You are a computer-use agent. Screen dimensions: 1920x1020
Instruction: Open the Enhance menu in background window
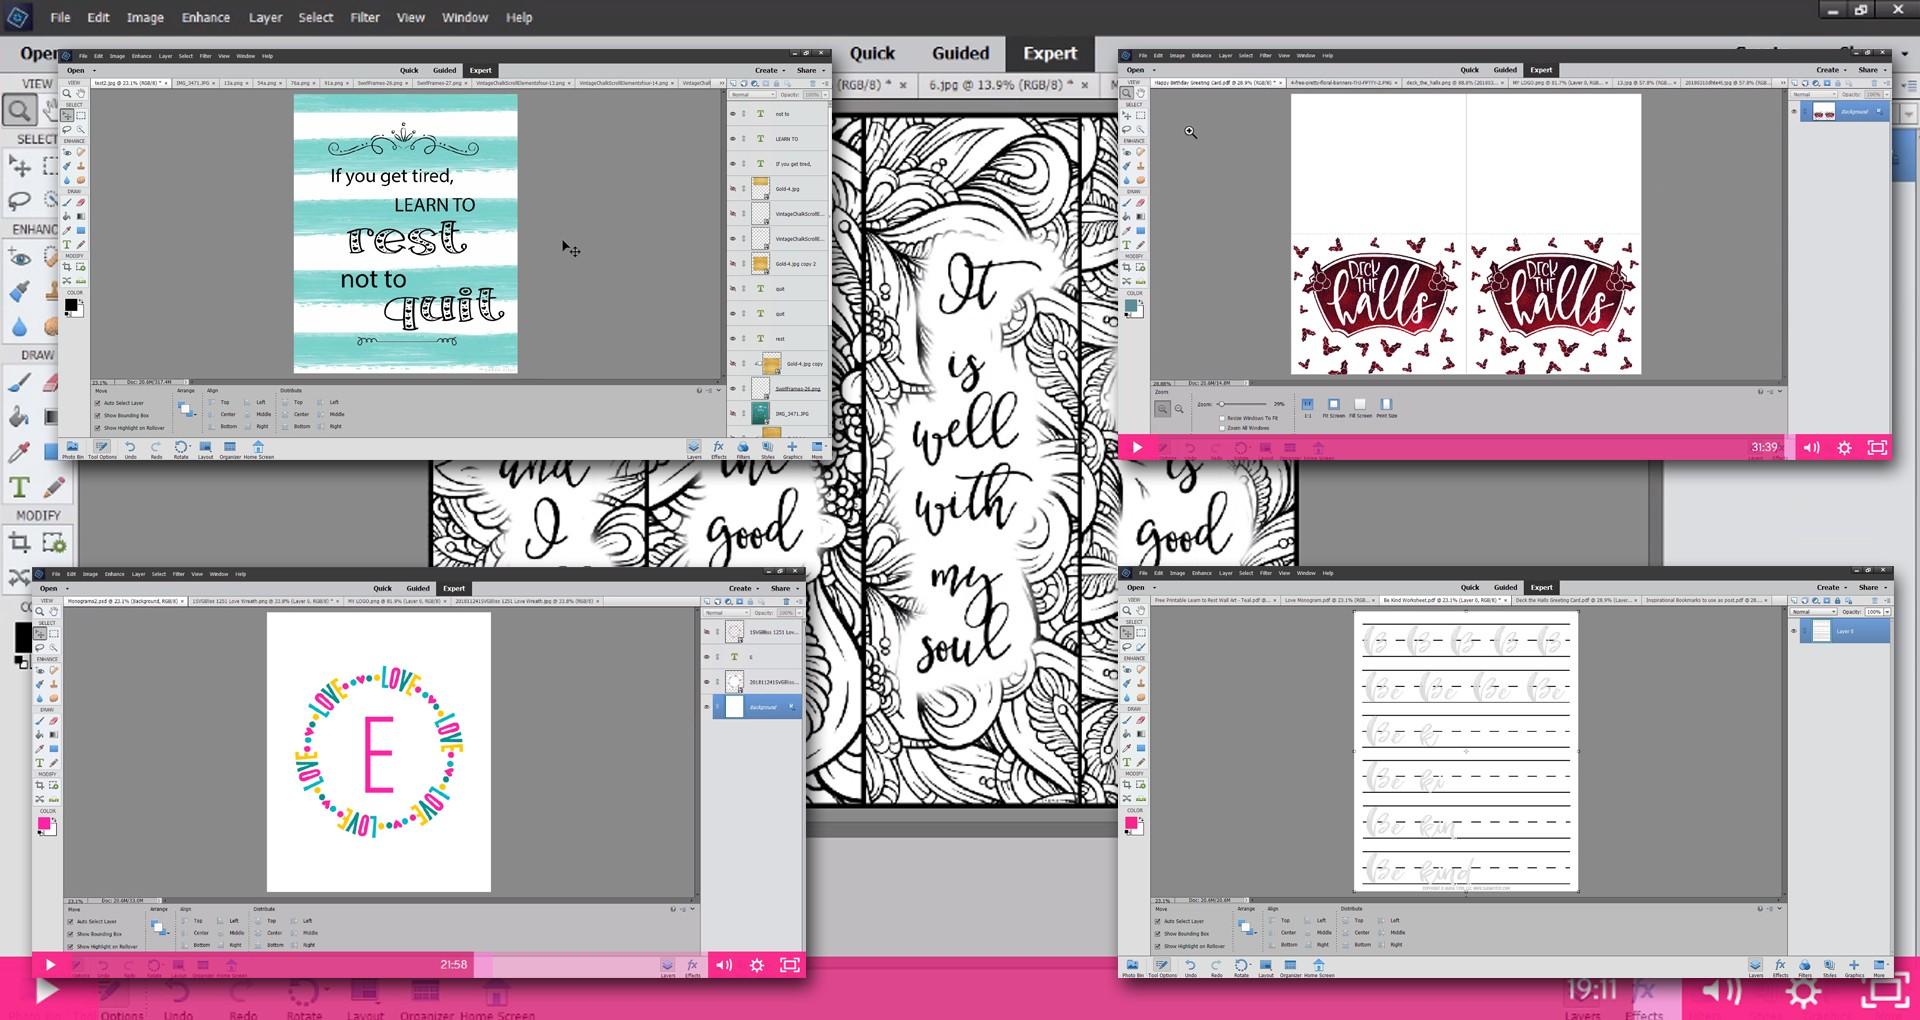[206, 17]
